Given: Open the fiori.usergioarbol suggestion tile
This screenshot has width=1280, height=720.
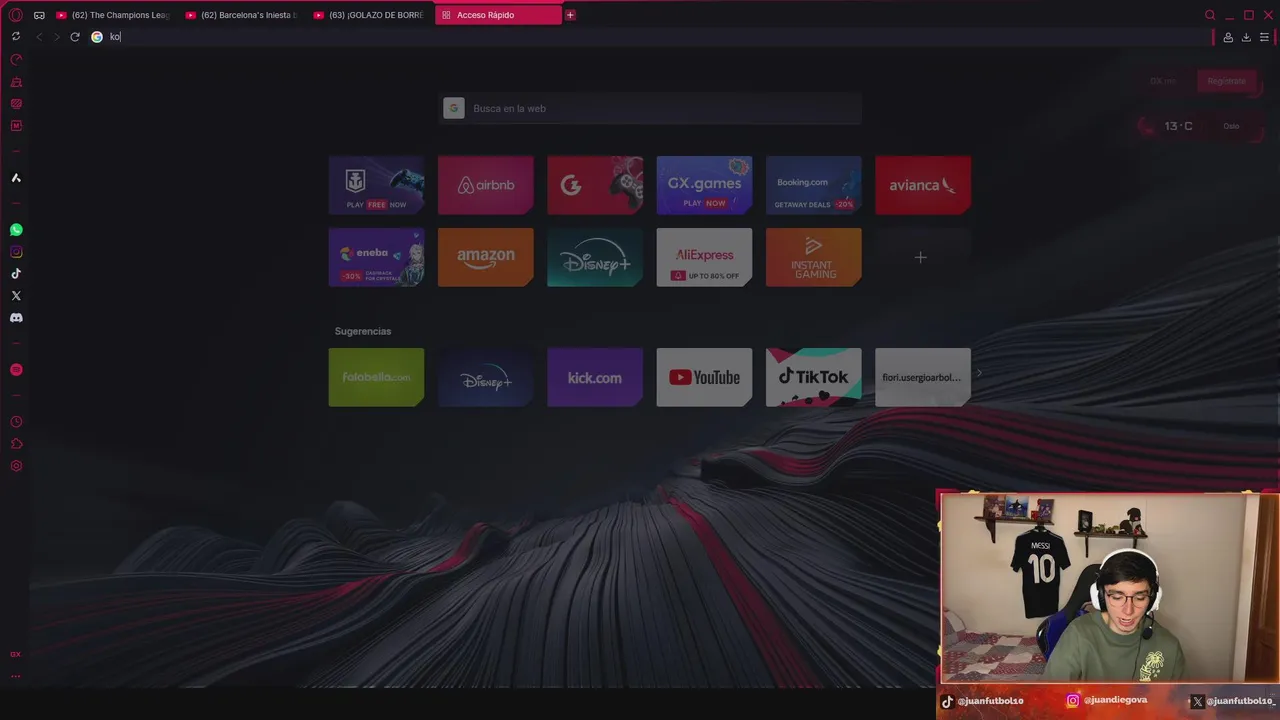Looking at the screenshot, I should click(x=922, y=377).
